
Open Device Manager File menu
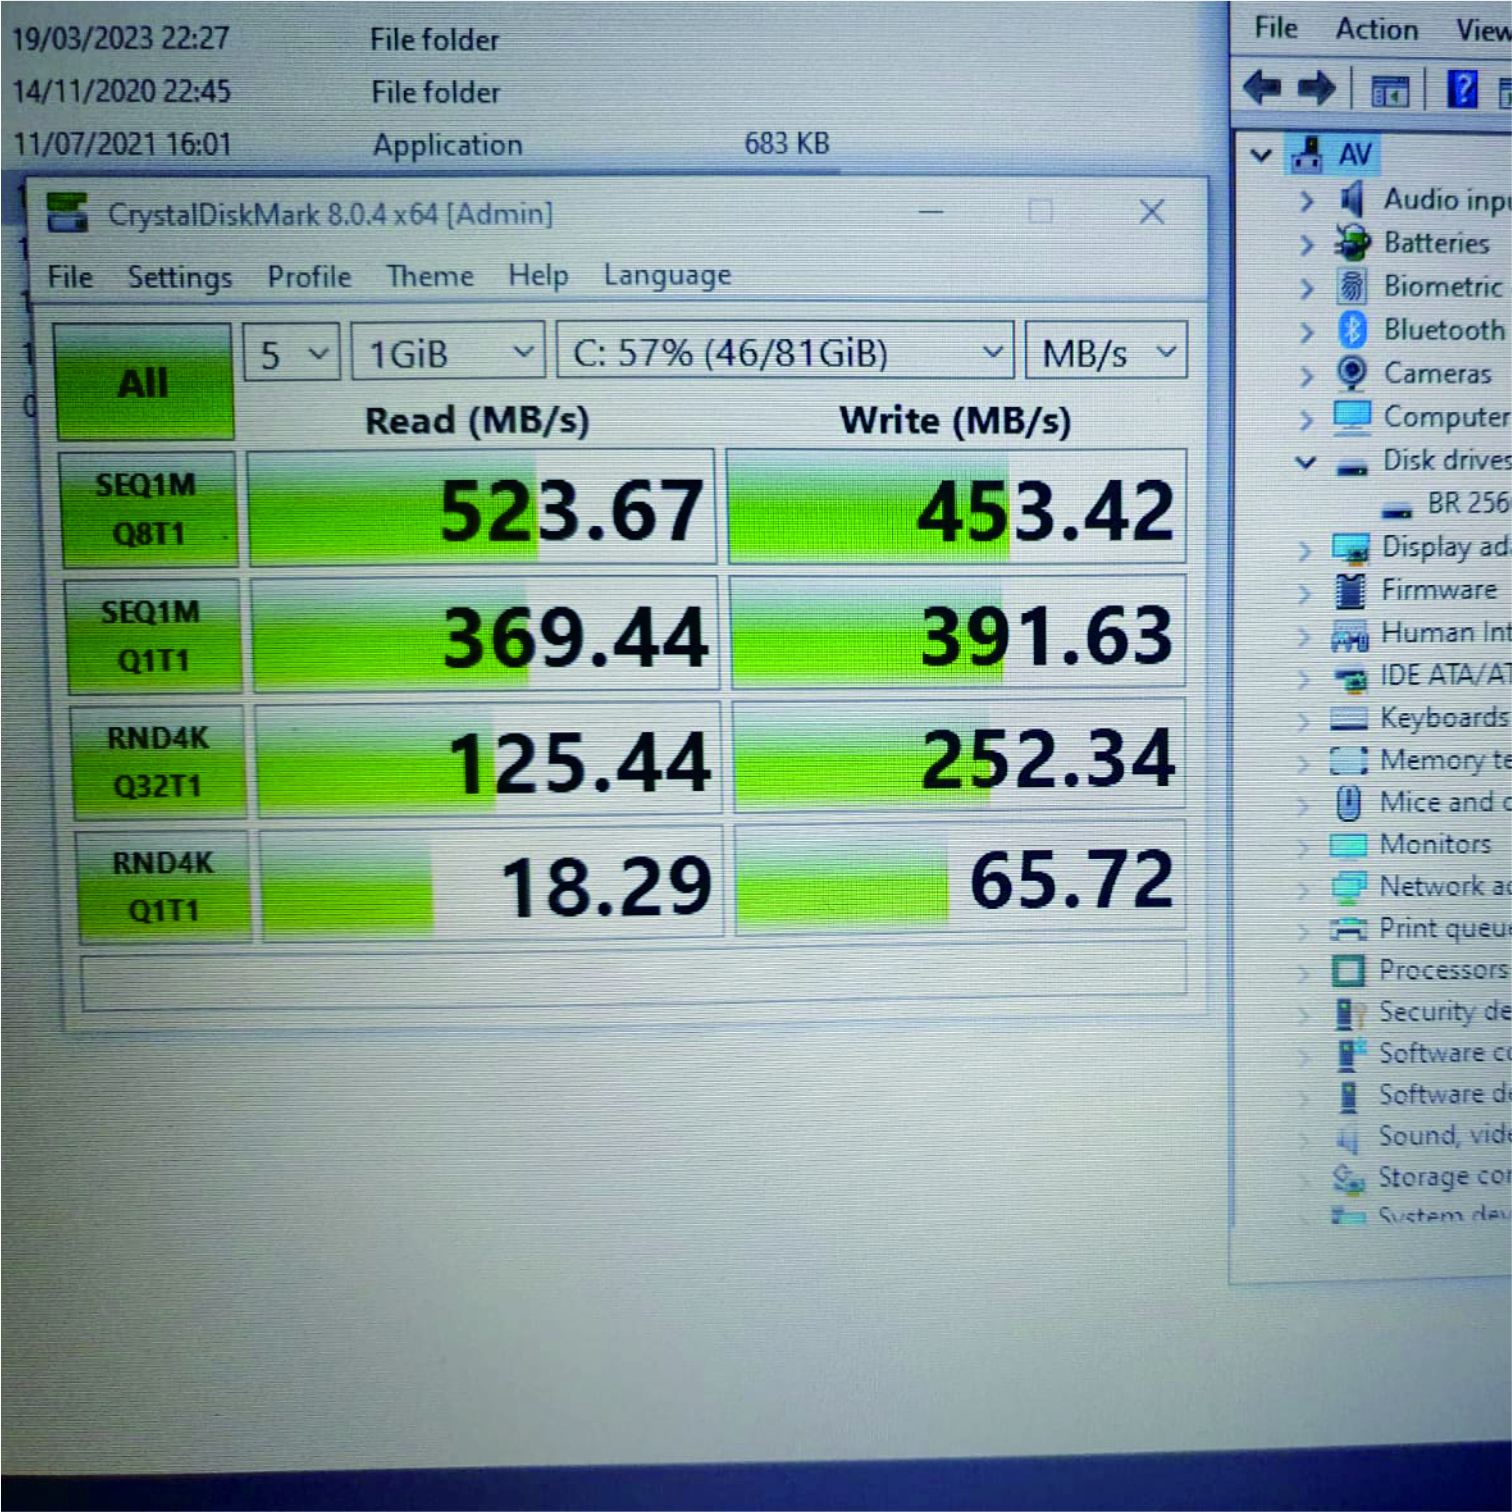coord(1276,28)
